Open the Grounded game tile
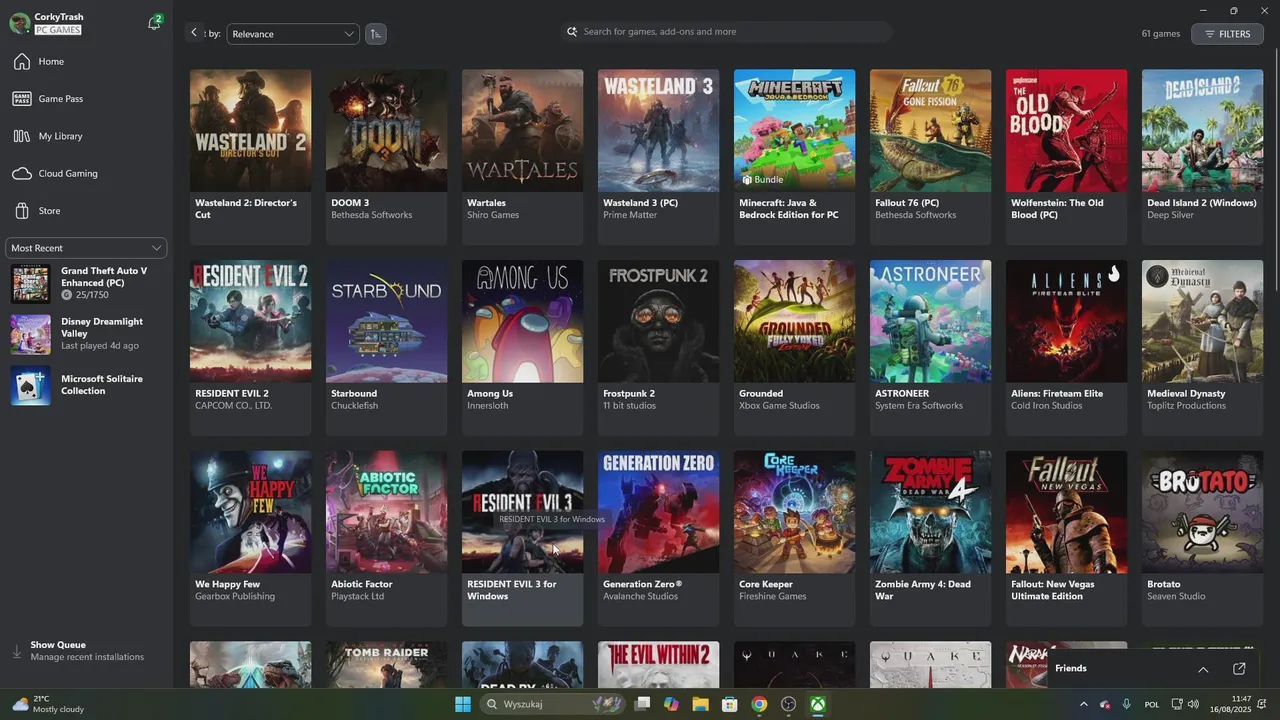The image size is (1280, 720). (x=794, y=348)
